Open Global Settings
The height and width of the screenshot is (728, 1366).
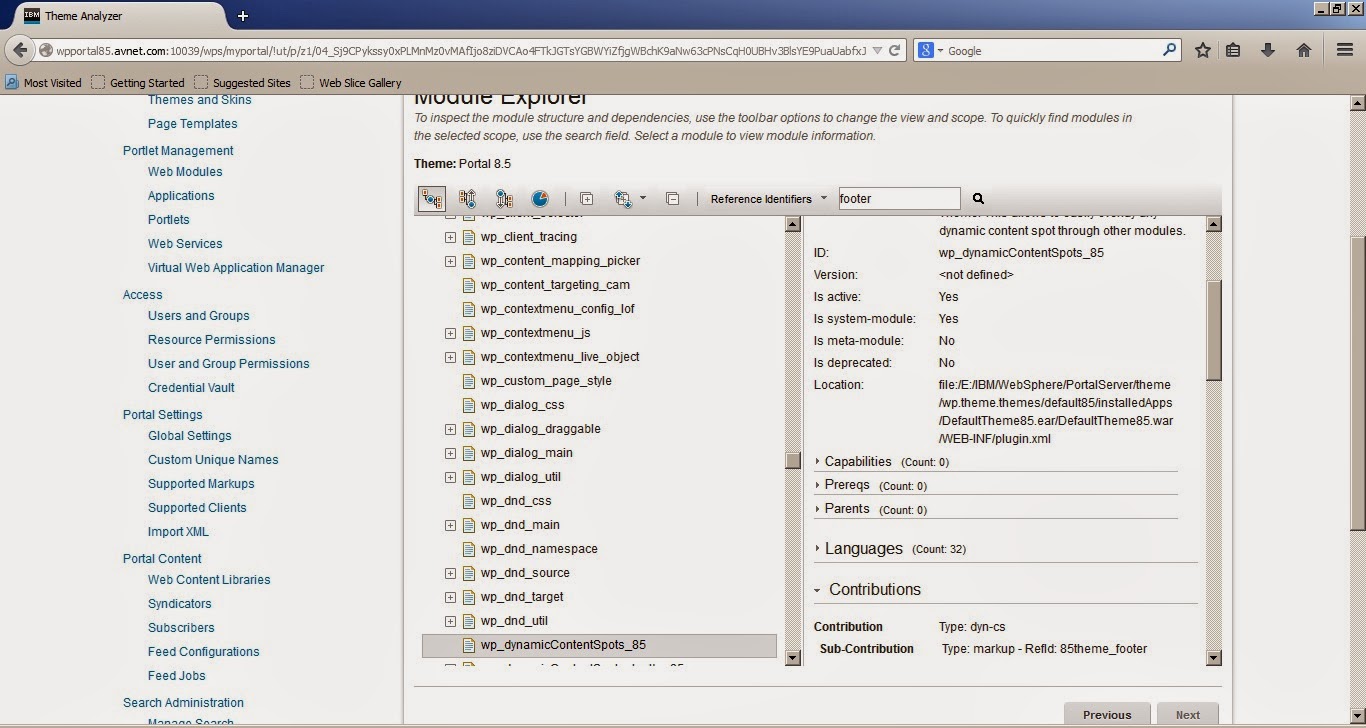pyautogui.click(x=190, y=436)
